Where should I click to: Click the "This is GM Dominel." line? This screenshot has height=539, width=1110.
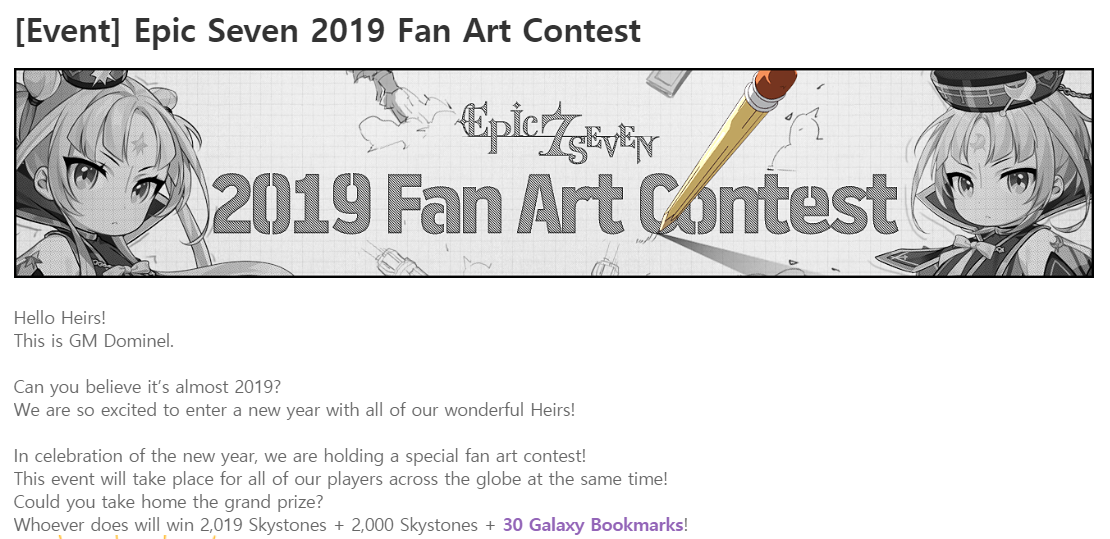pyautogui.click(x=94, y=341)
